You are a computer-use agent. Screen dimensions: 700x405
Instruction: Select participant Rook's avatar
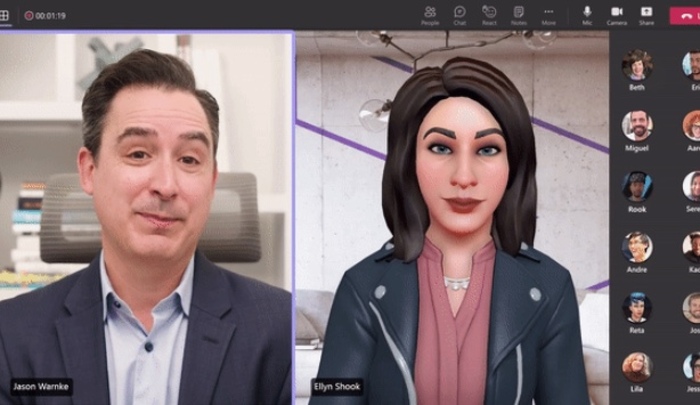(x=637, y=186)
